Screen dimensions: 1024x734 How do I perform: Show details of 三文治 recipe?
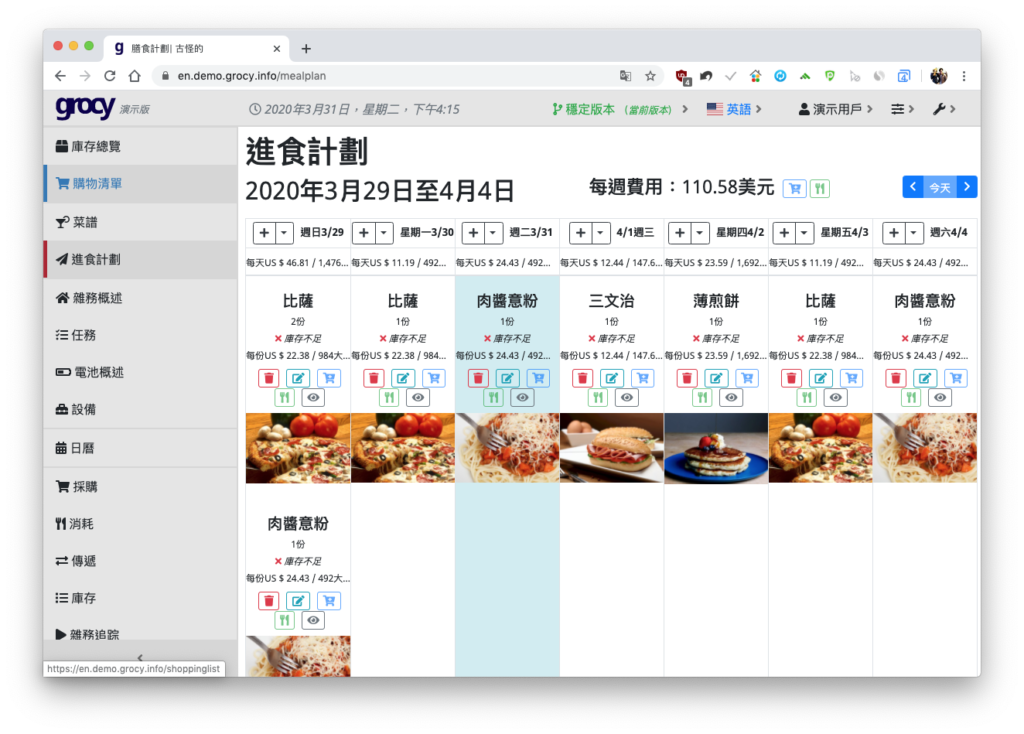[x=627, y=397]
